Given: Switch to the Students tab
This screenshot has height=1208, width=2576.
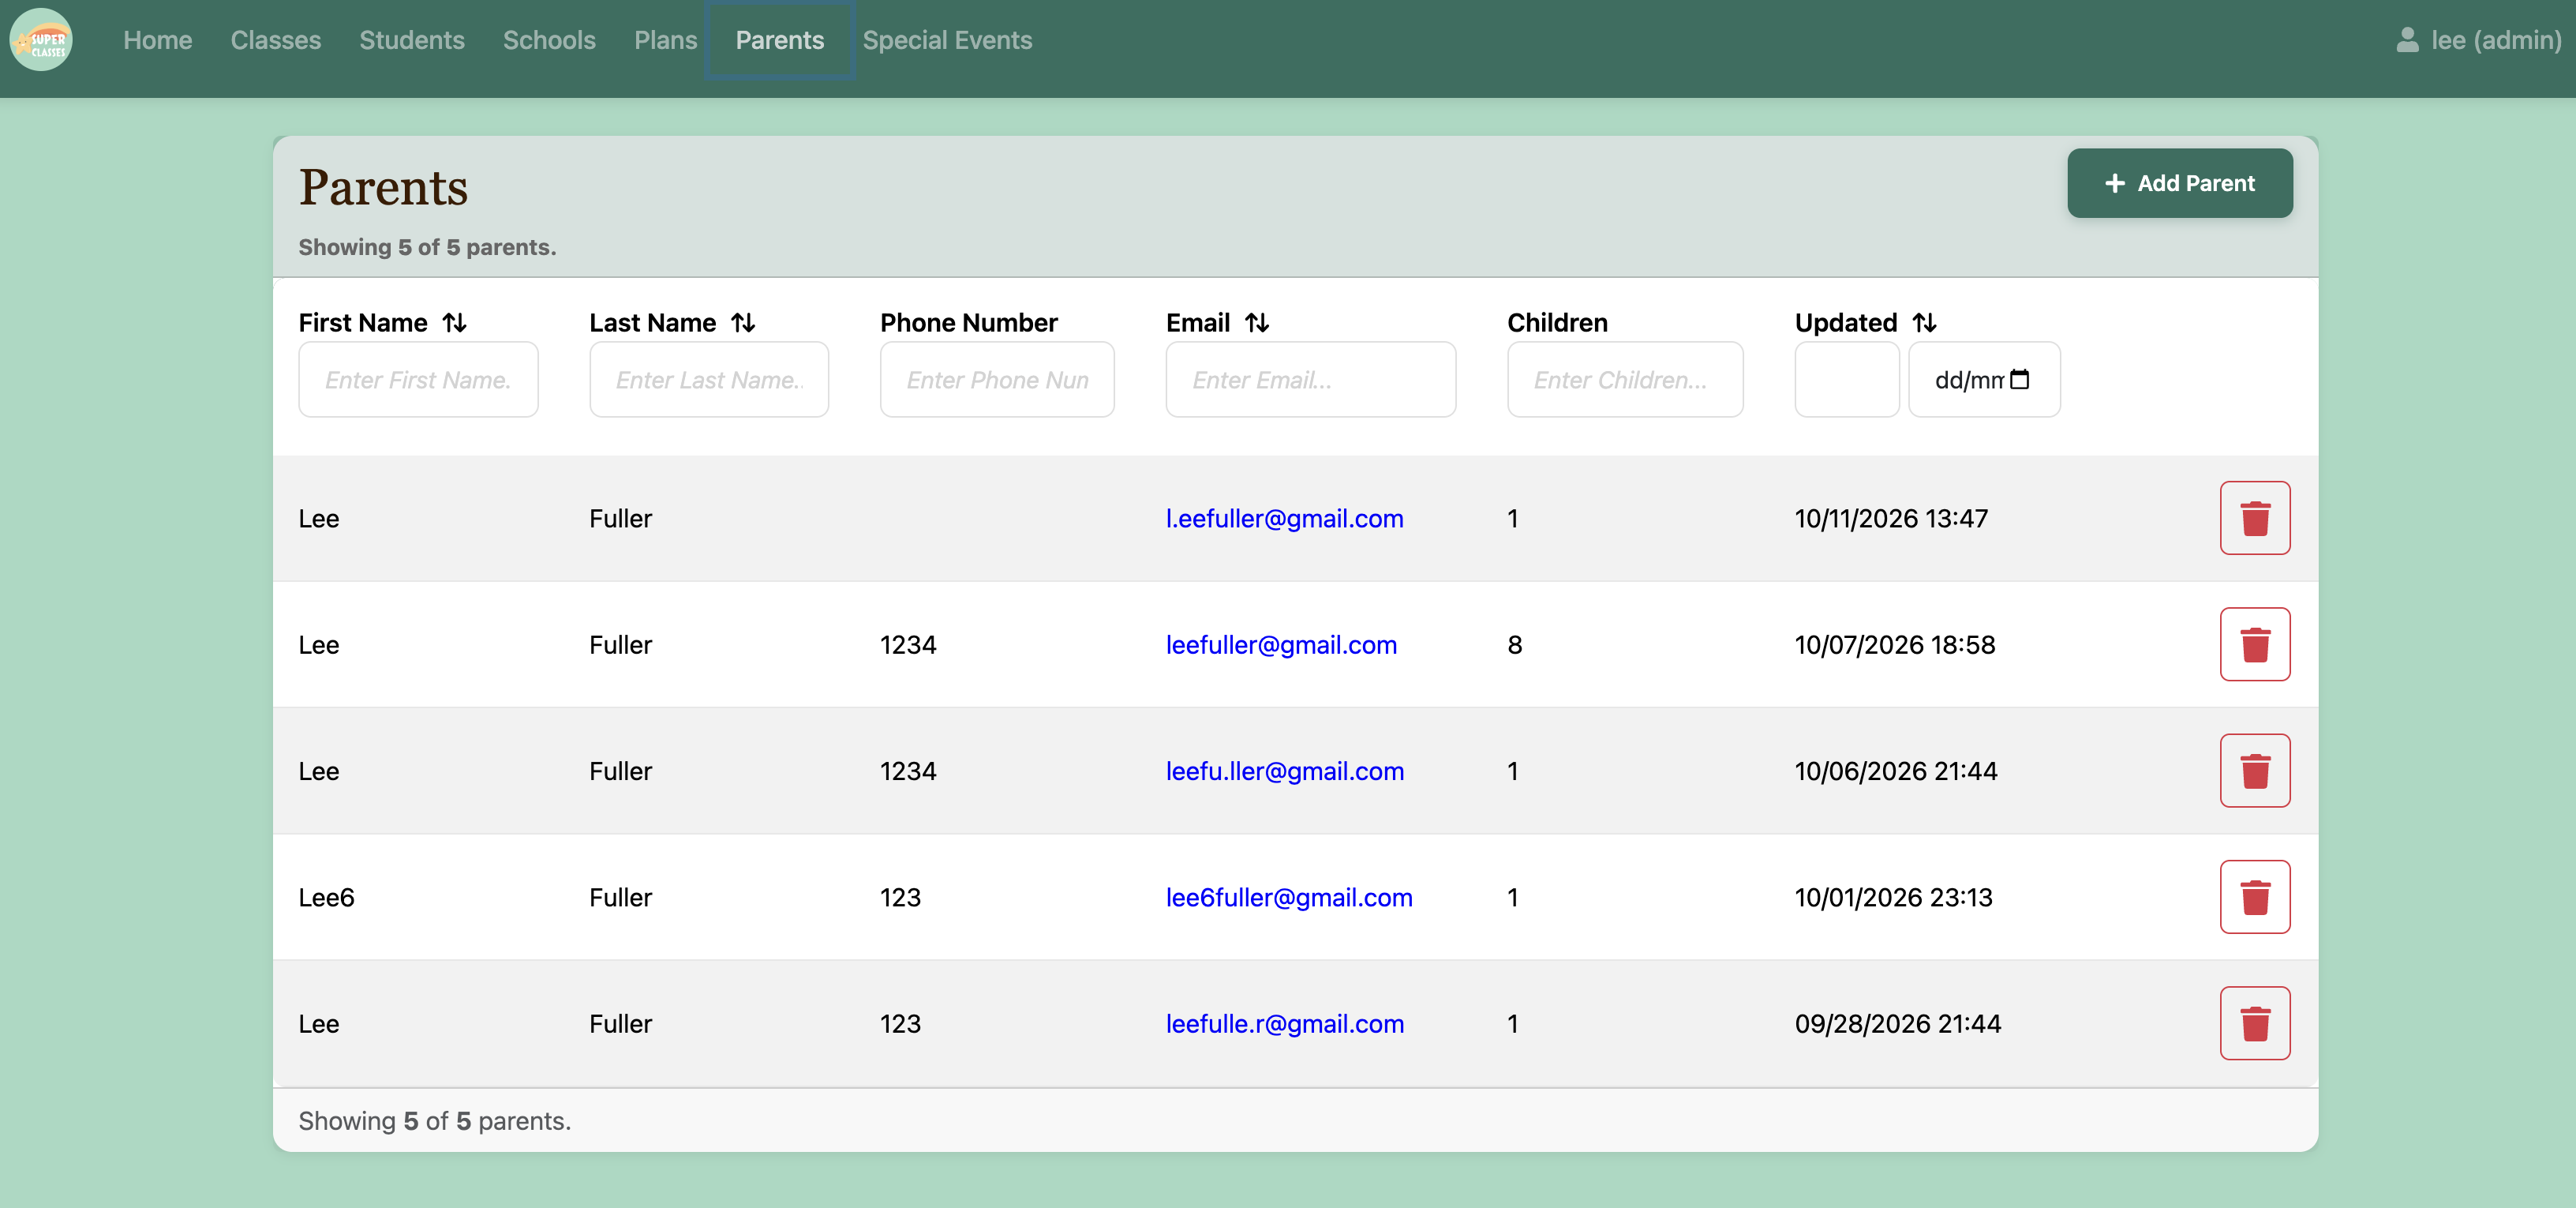Looking at the screenshot, I should coord(412,40).
